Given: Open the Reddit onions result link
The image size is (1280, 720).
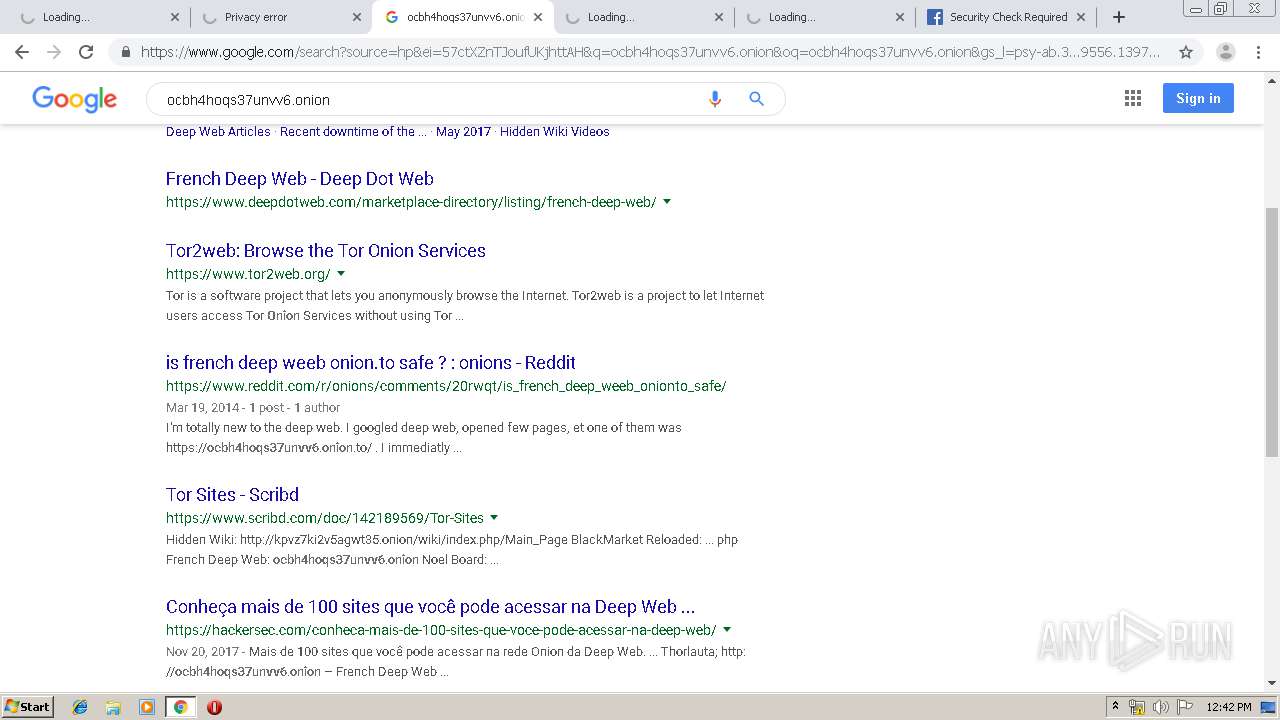Looking at the screenshot, I should [x=371, y=363].
